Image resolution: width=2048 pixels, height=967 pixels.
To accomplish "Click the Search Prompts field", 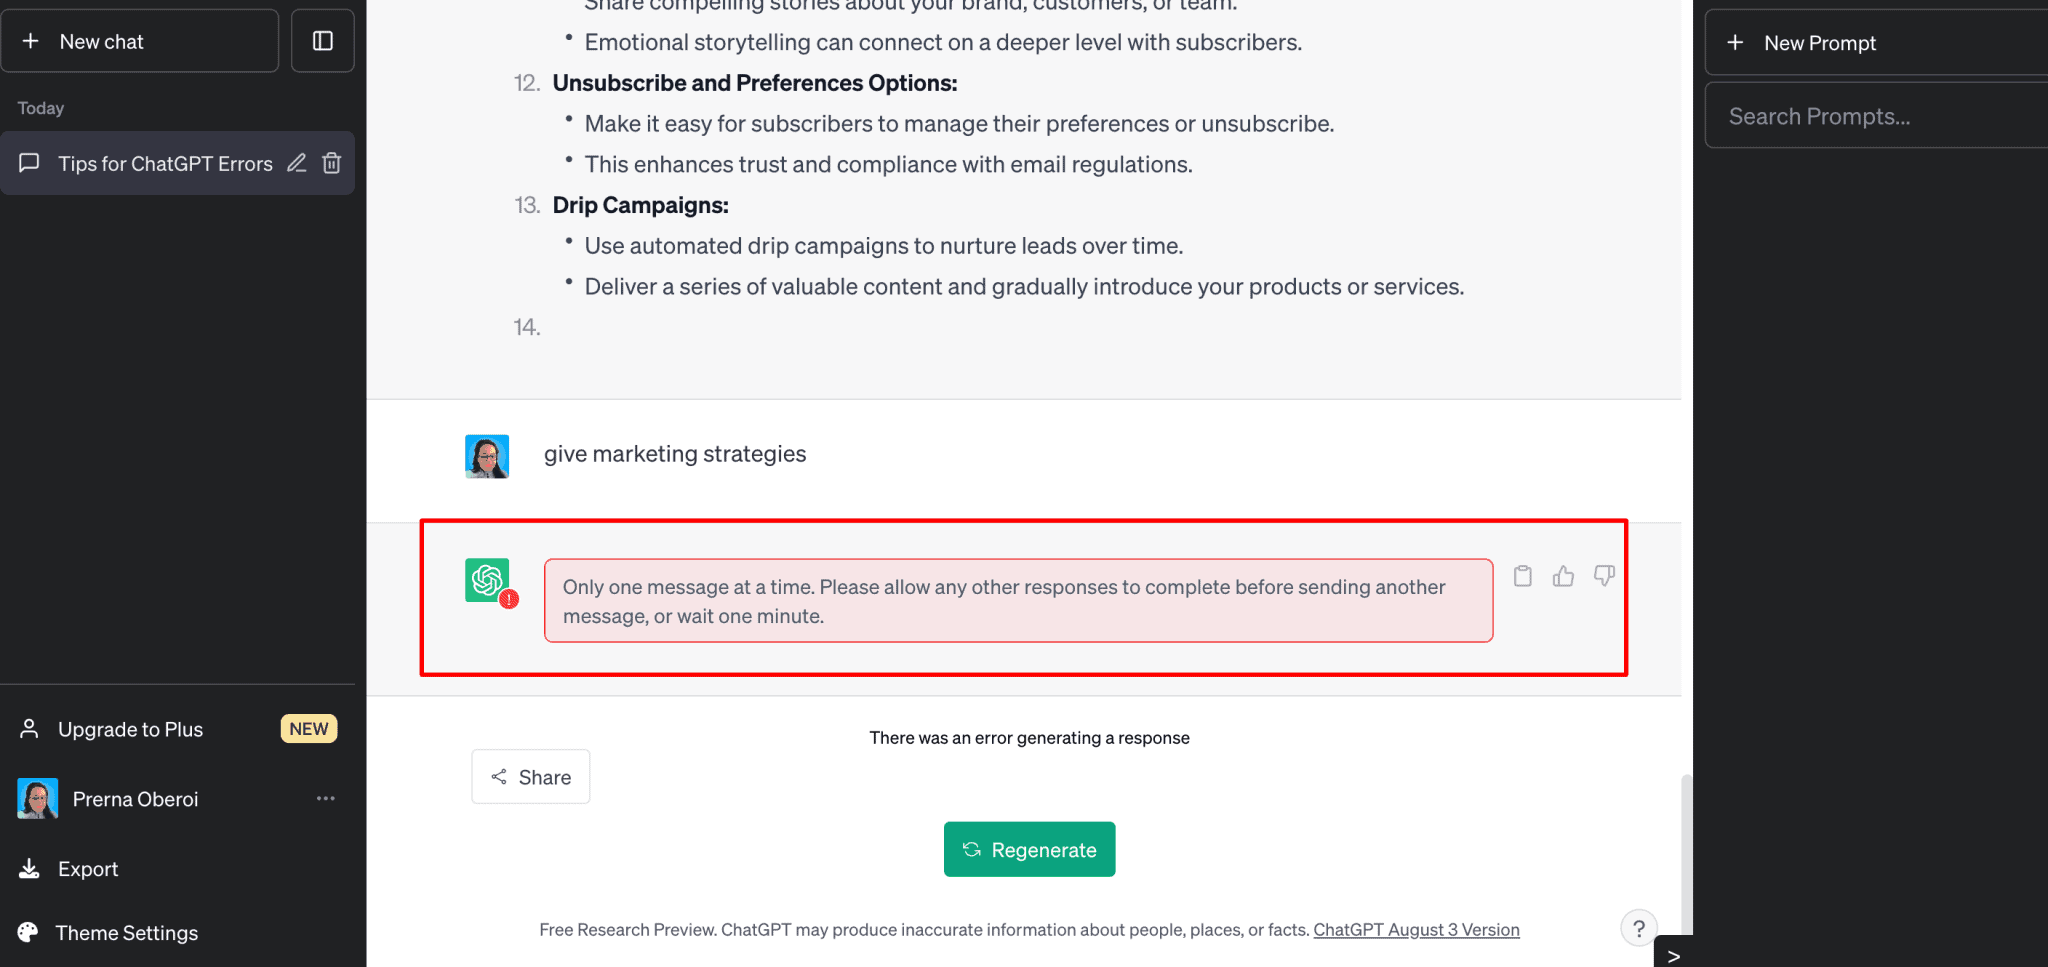I will click(1876, 116).
